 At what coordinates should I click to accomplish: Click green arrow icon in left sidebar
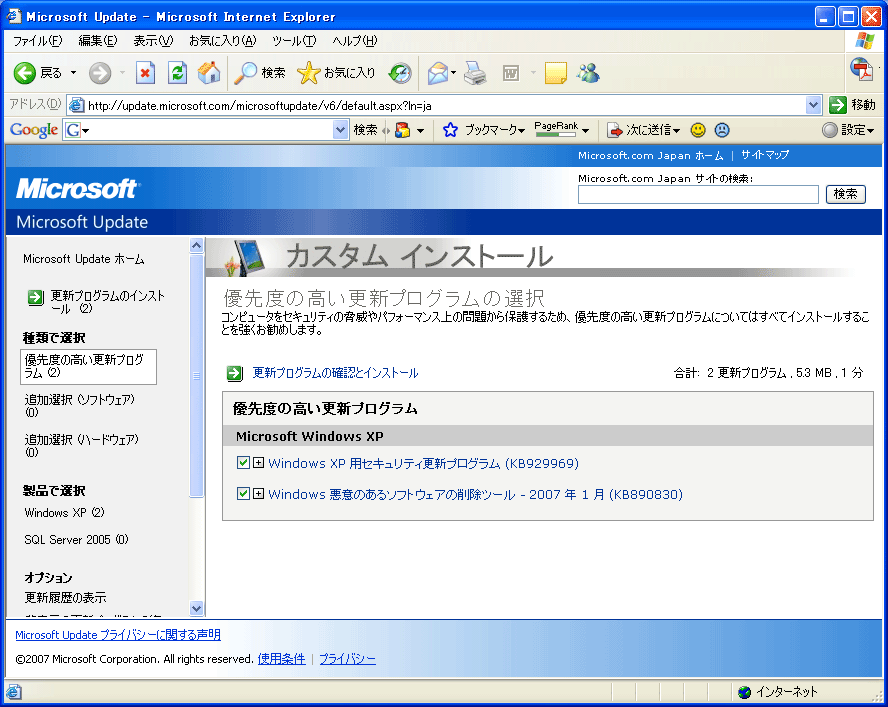click(36, 297)
